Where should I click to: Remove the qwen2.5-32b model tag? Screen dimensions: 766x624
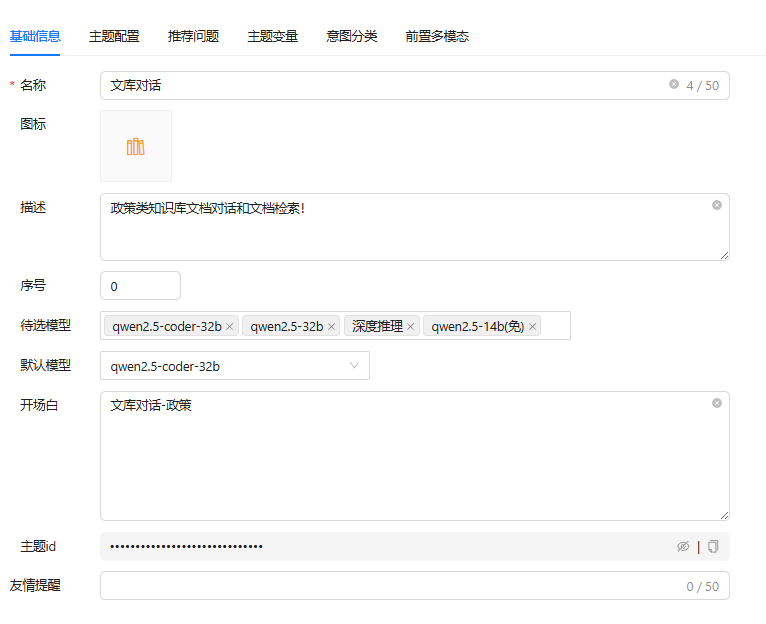[x=332, y=327]
